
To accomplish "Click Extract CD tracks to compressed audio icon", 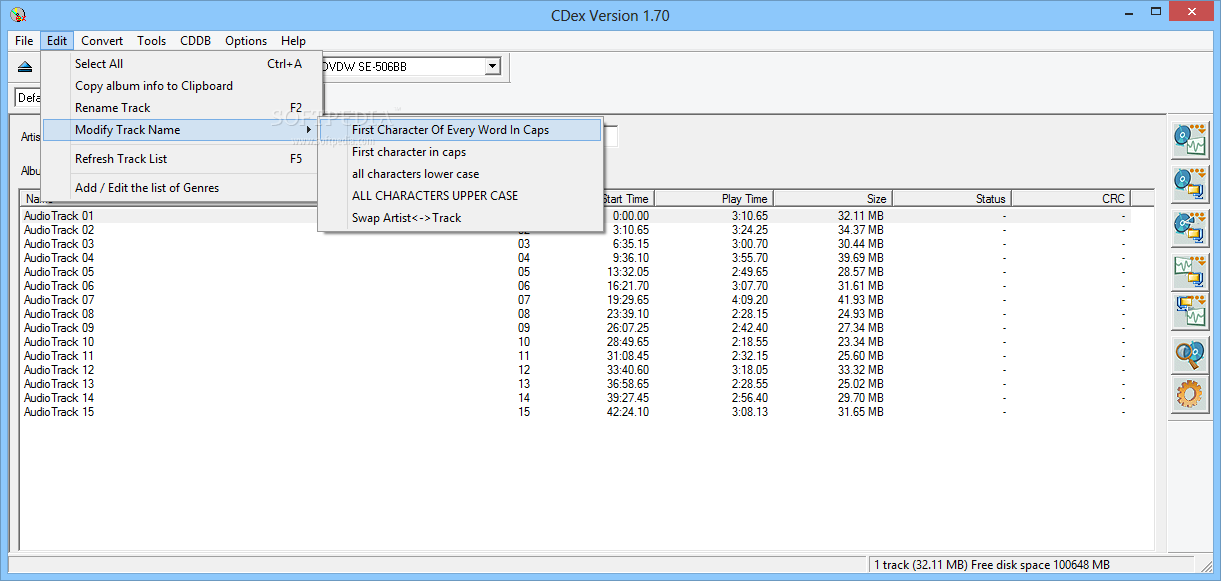I will [x=1190, y=183].
